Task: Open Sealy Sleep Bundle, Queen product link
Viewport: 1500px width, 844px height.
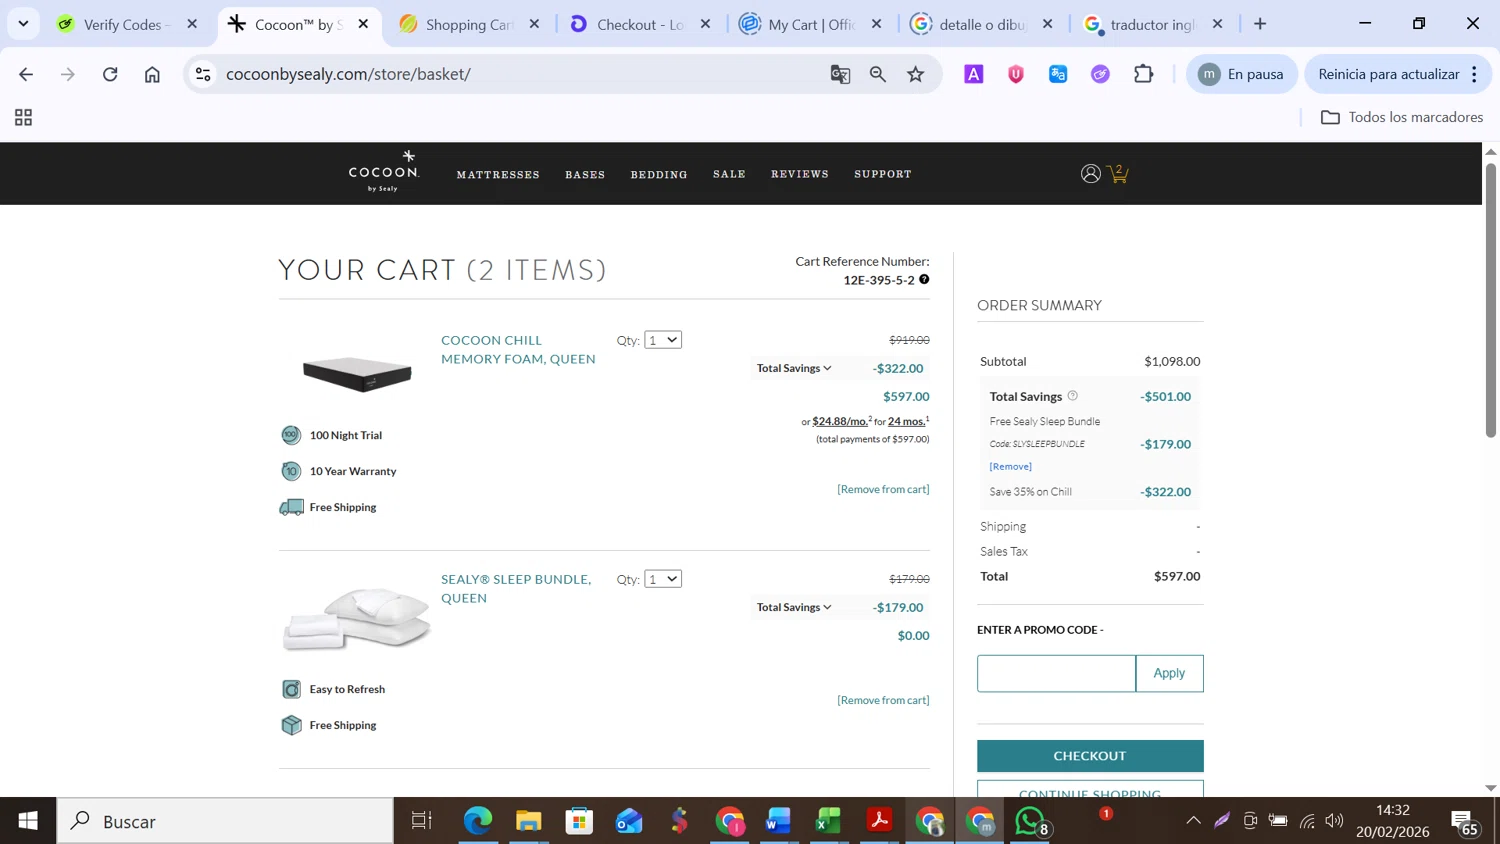Action: (516, 588)
